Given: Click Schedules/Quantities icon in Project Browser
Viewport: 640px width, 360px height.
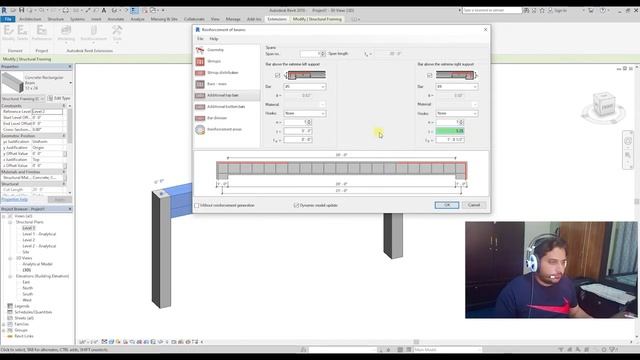Looking at the screenshot, I should point(10,312).
